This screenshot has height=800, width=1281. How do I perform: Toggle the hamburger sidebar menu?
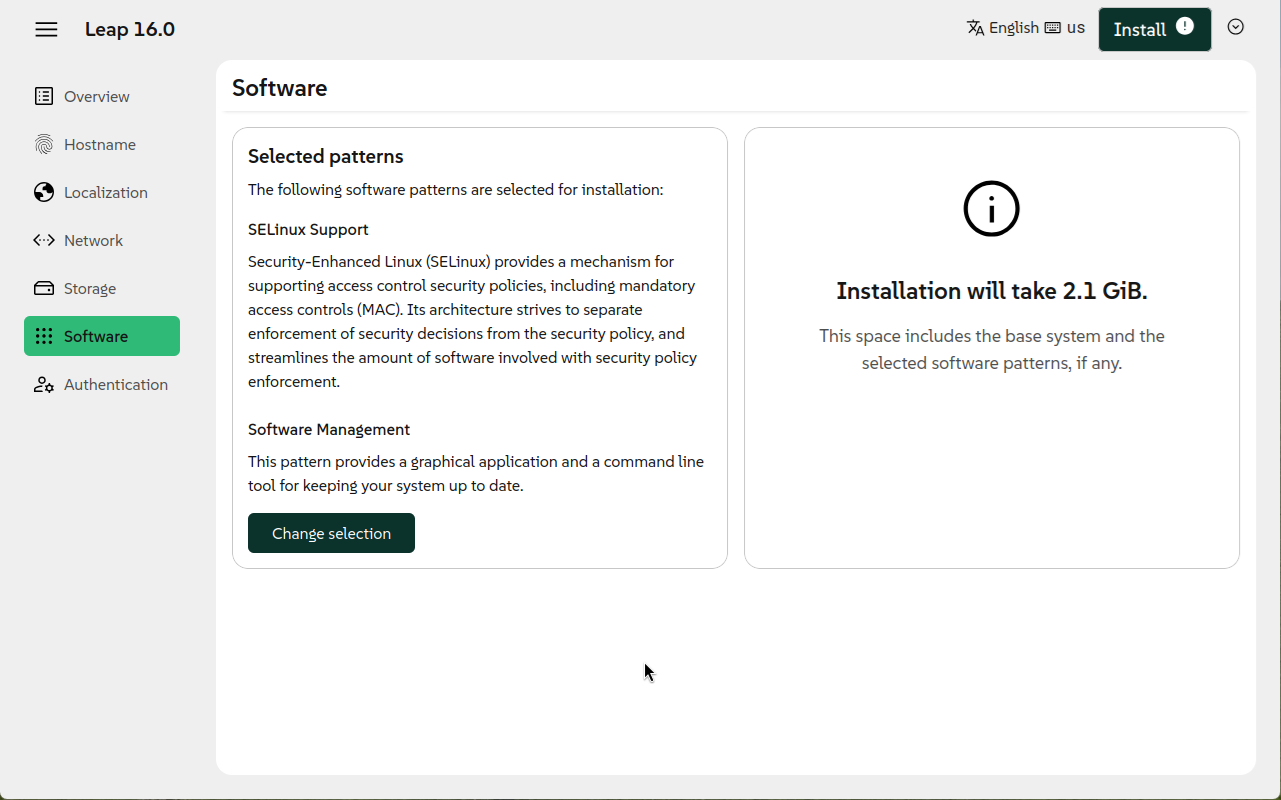(x=46, y=29)
